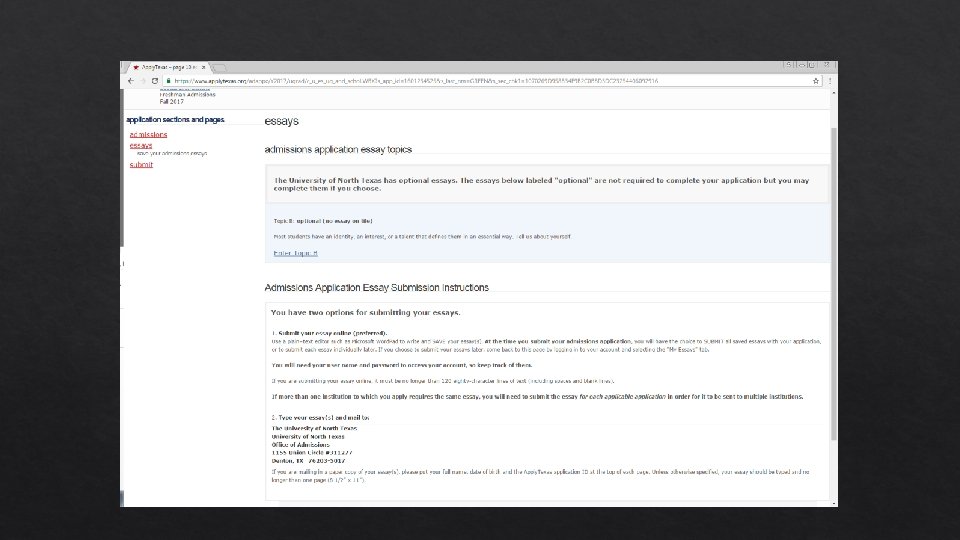960x540 pixels.
Task: Open the submit section link in sidebar
Action: 141,165
